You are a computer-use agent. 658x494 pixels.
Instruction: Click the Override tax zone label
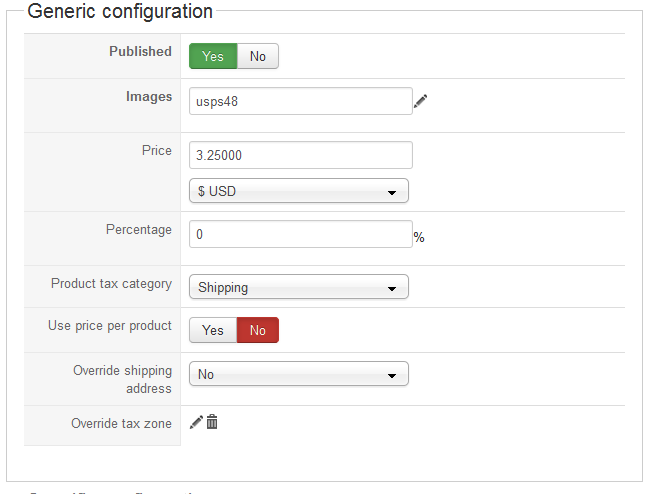click(x=121, y=424)
